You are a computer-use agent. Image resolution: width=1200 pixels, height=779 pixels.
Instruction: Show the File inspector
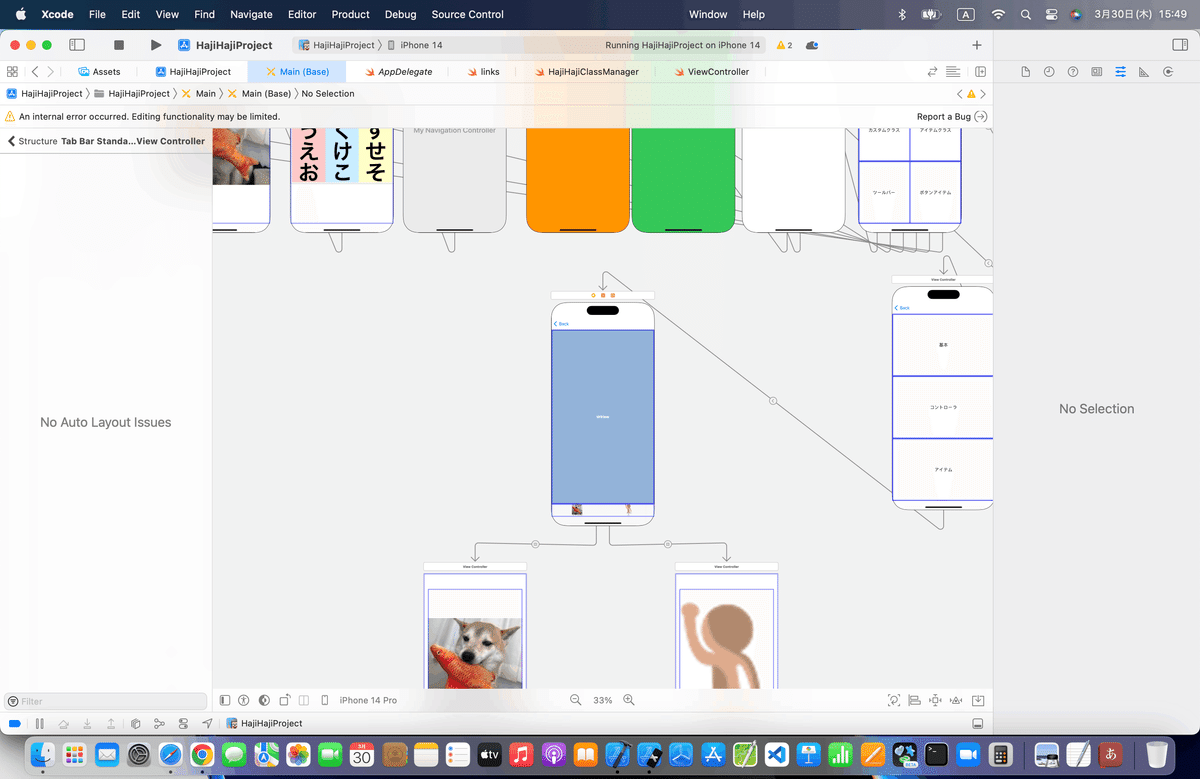1025,72
